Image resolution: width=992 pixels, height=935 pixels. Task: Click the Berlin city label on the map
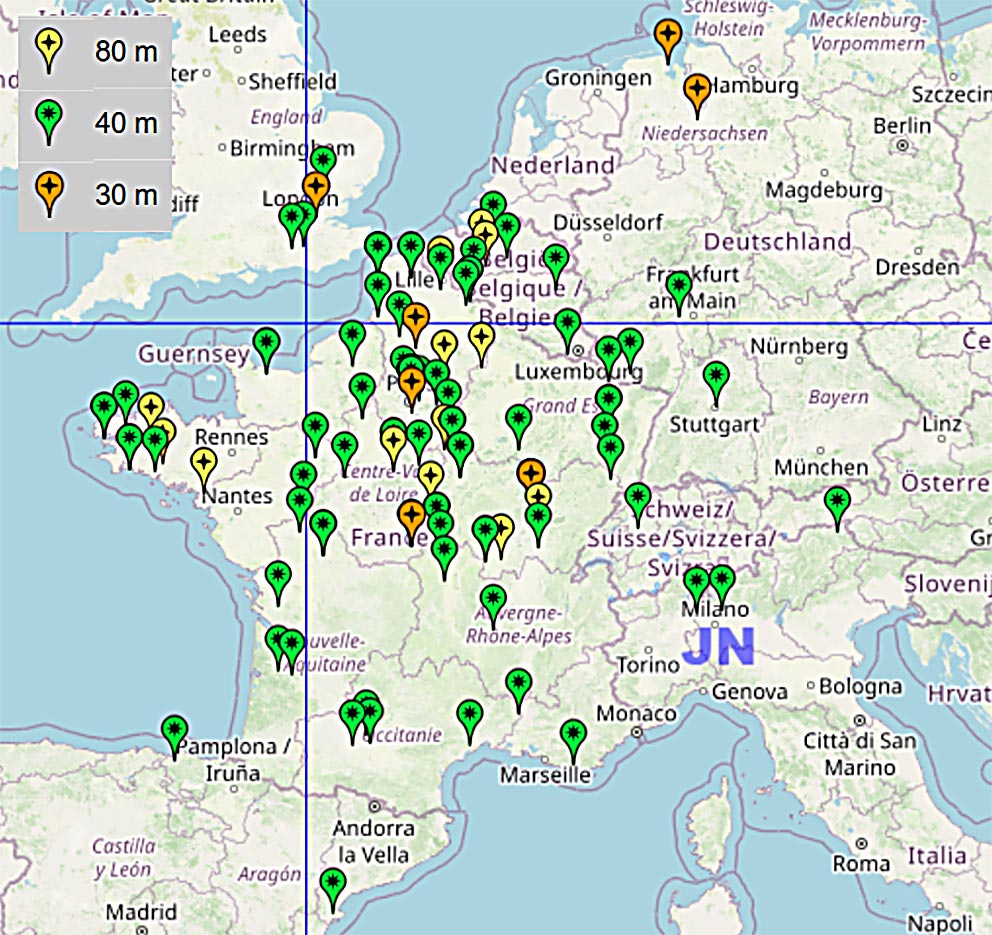click(901, 126)
